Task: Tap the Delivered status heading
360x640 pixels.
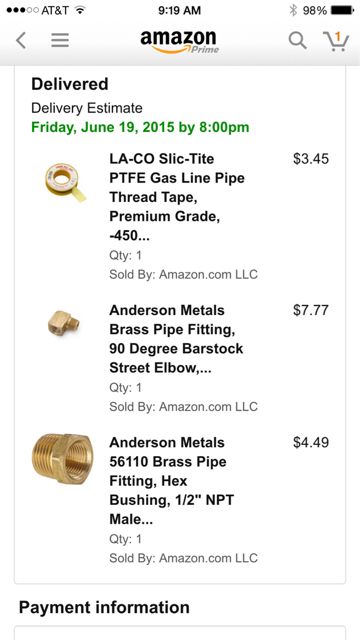Action: [x=70, y=84]
